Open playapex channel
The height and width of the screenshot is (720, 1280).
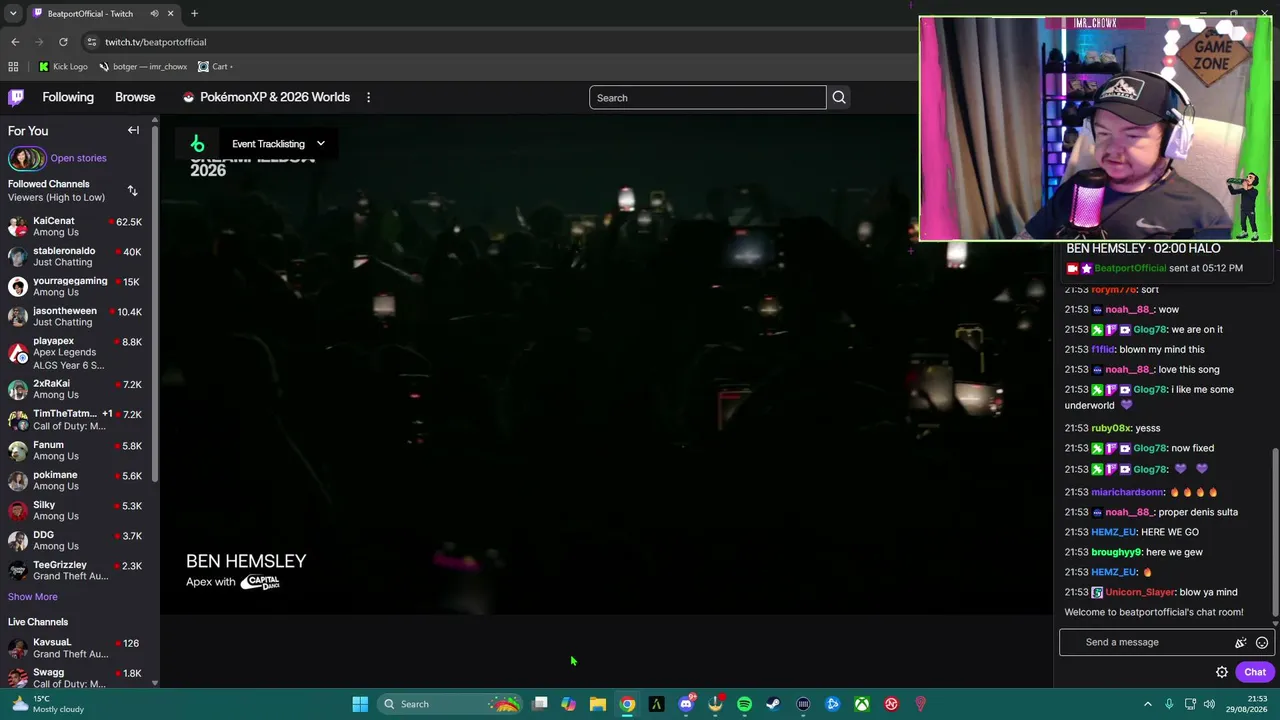pos(75,353)
